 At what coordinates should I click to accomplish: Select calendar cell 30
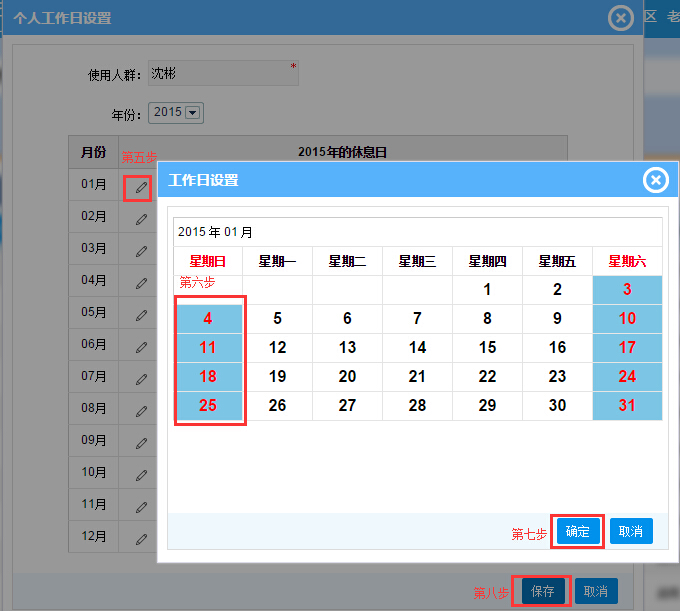click(x=557, y=406)
